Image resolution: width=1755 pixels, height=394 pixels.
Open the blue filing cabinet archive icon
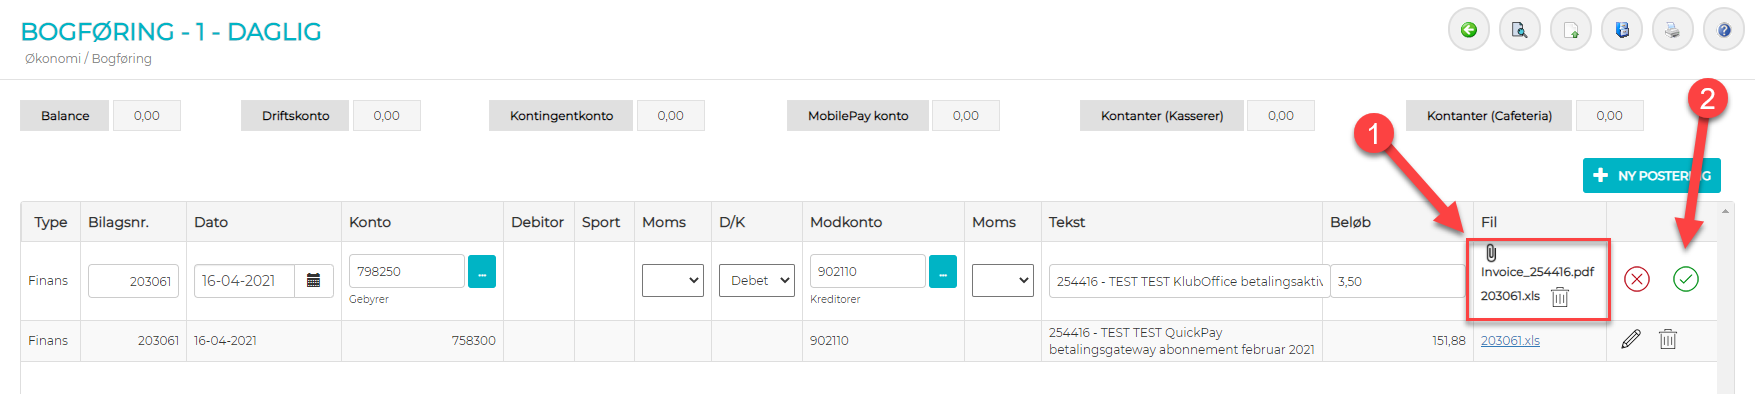[1622, 30]
